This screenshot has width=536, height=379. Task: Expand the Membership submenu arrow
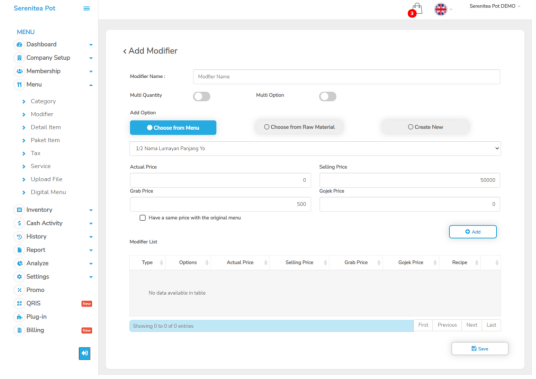[x=91, y=71]
